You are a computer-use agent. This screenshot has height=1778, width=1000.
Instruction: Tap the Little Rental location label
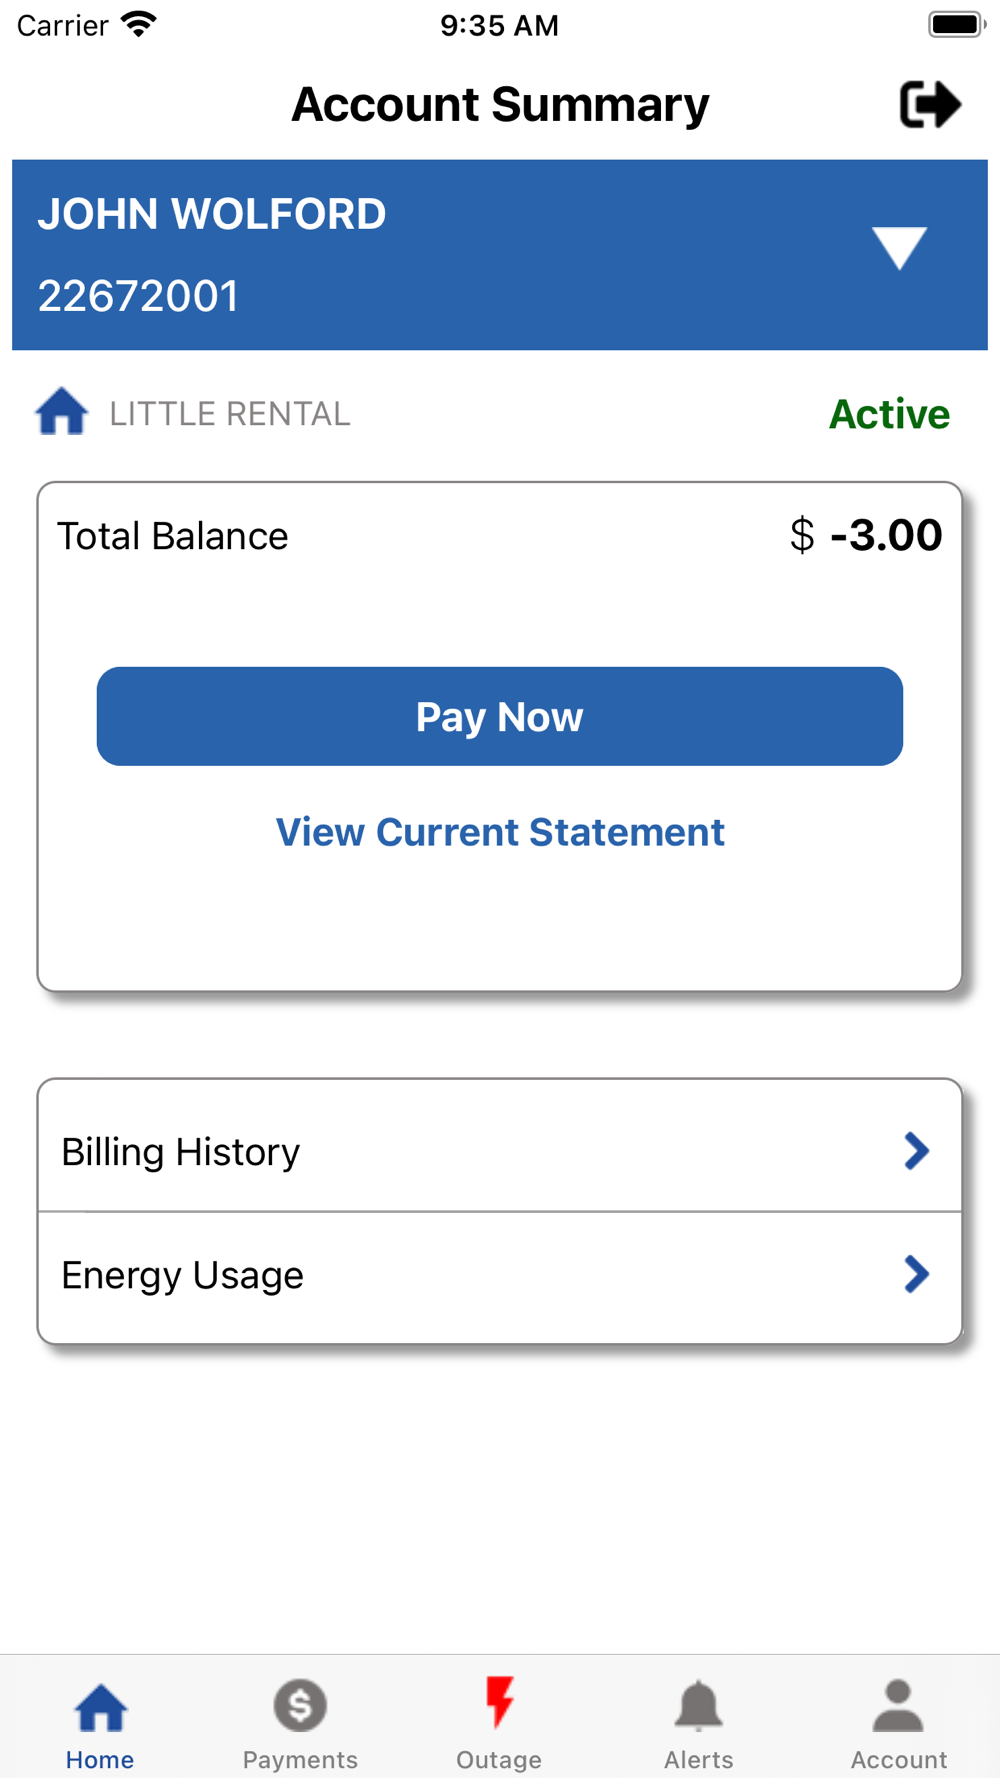230,414
